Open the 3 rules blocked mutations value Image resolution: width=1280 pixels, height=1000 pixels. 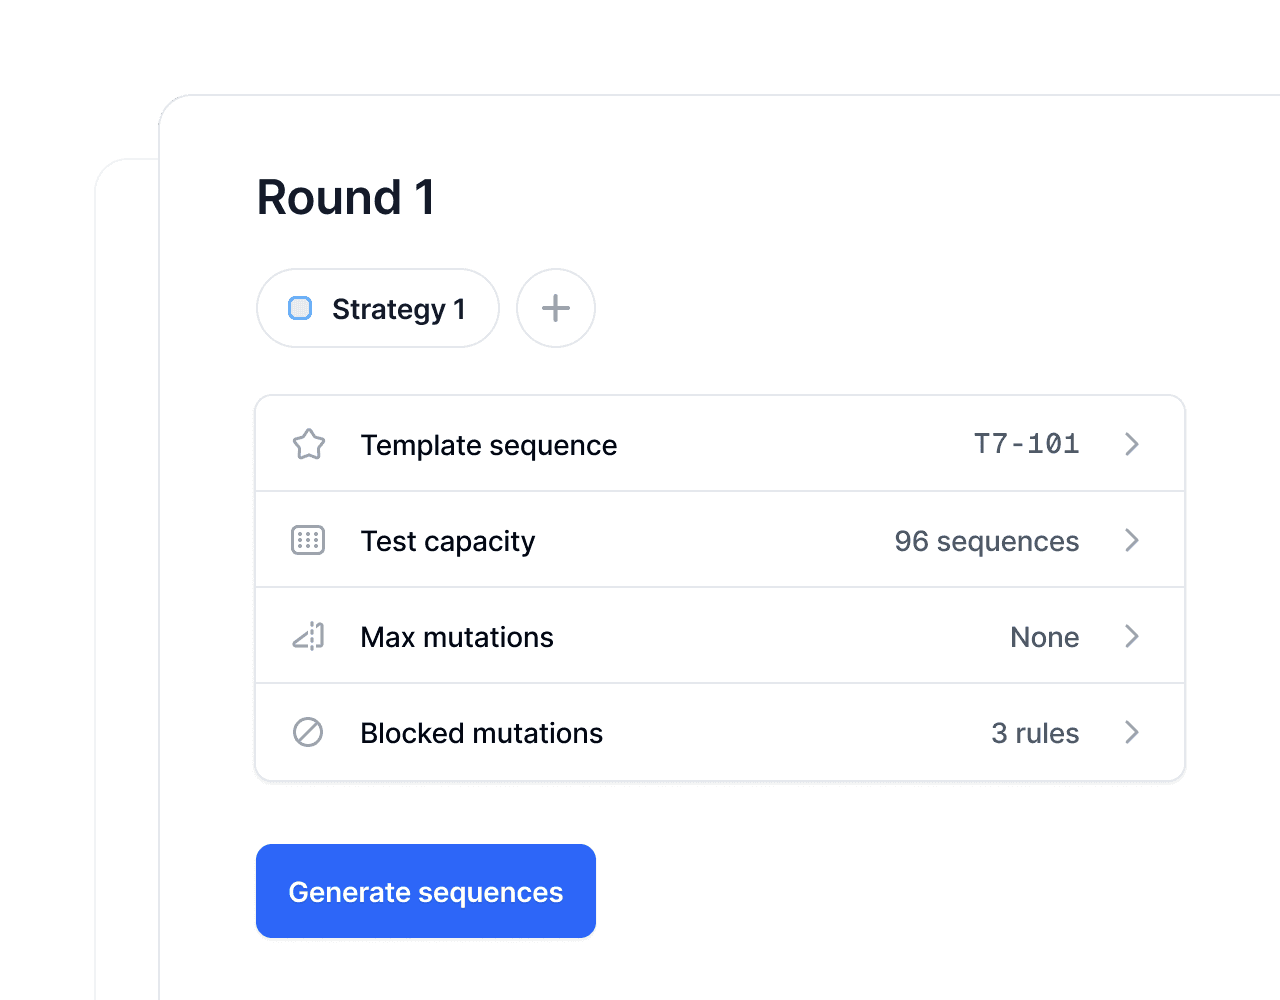(x=1035, y=733)
